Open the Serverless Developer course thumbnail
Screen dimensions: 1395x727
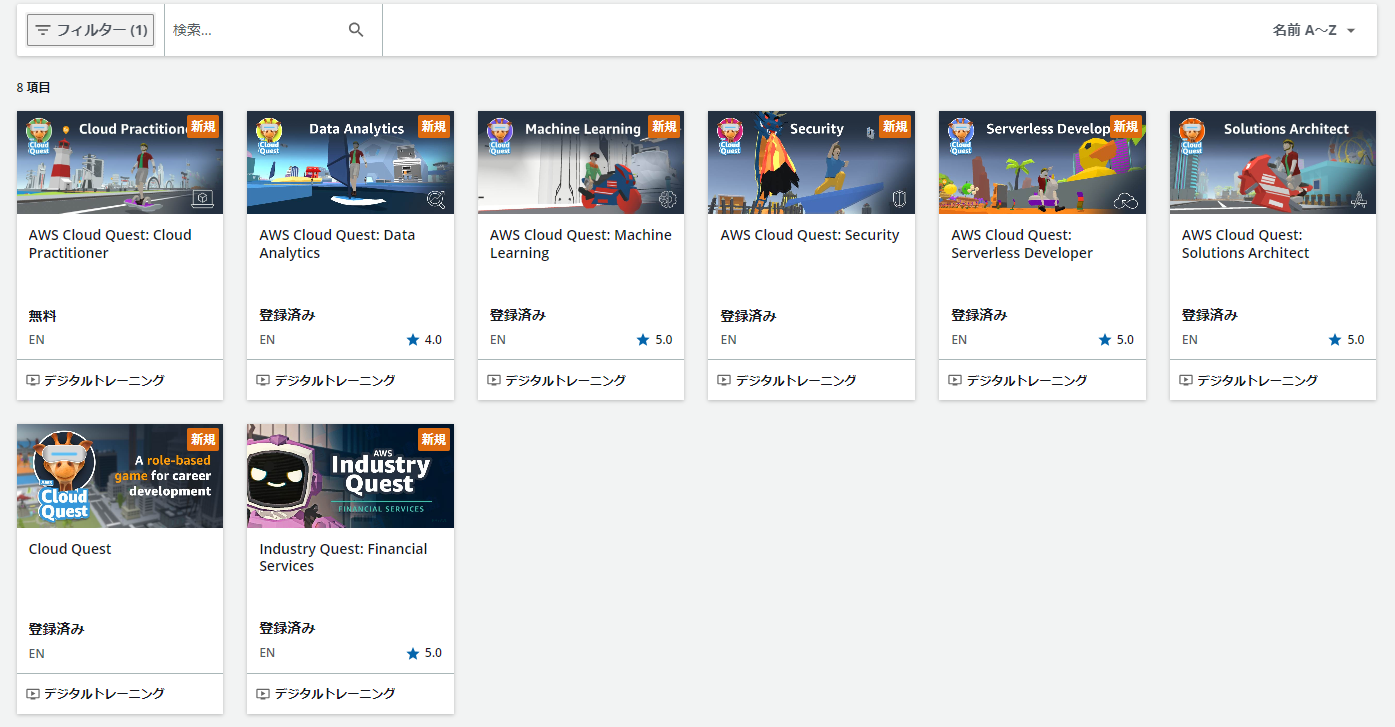[1042, 162]
